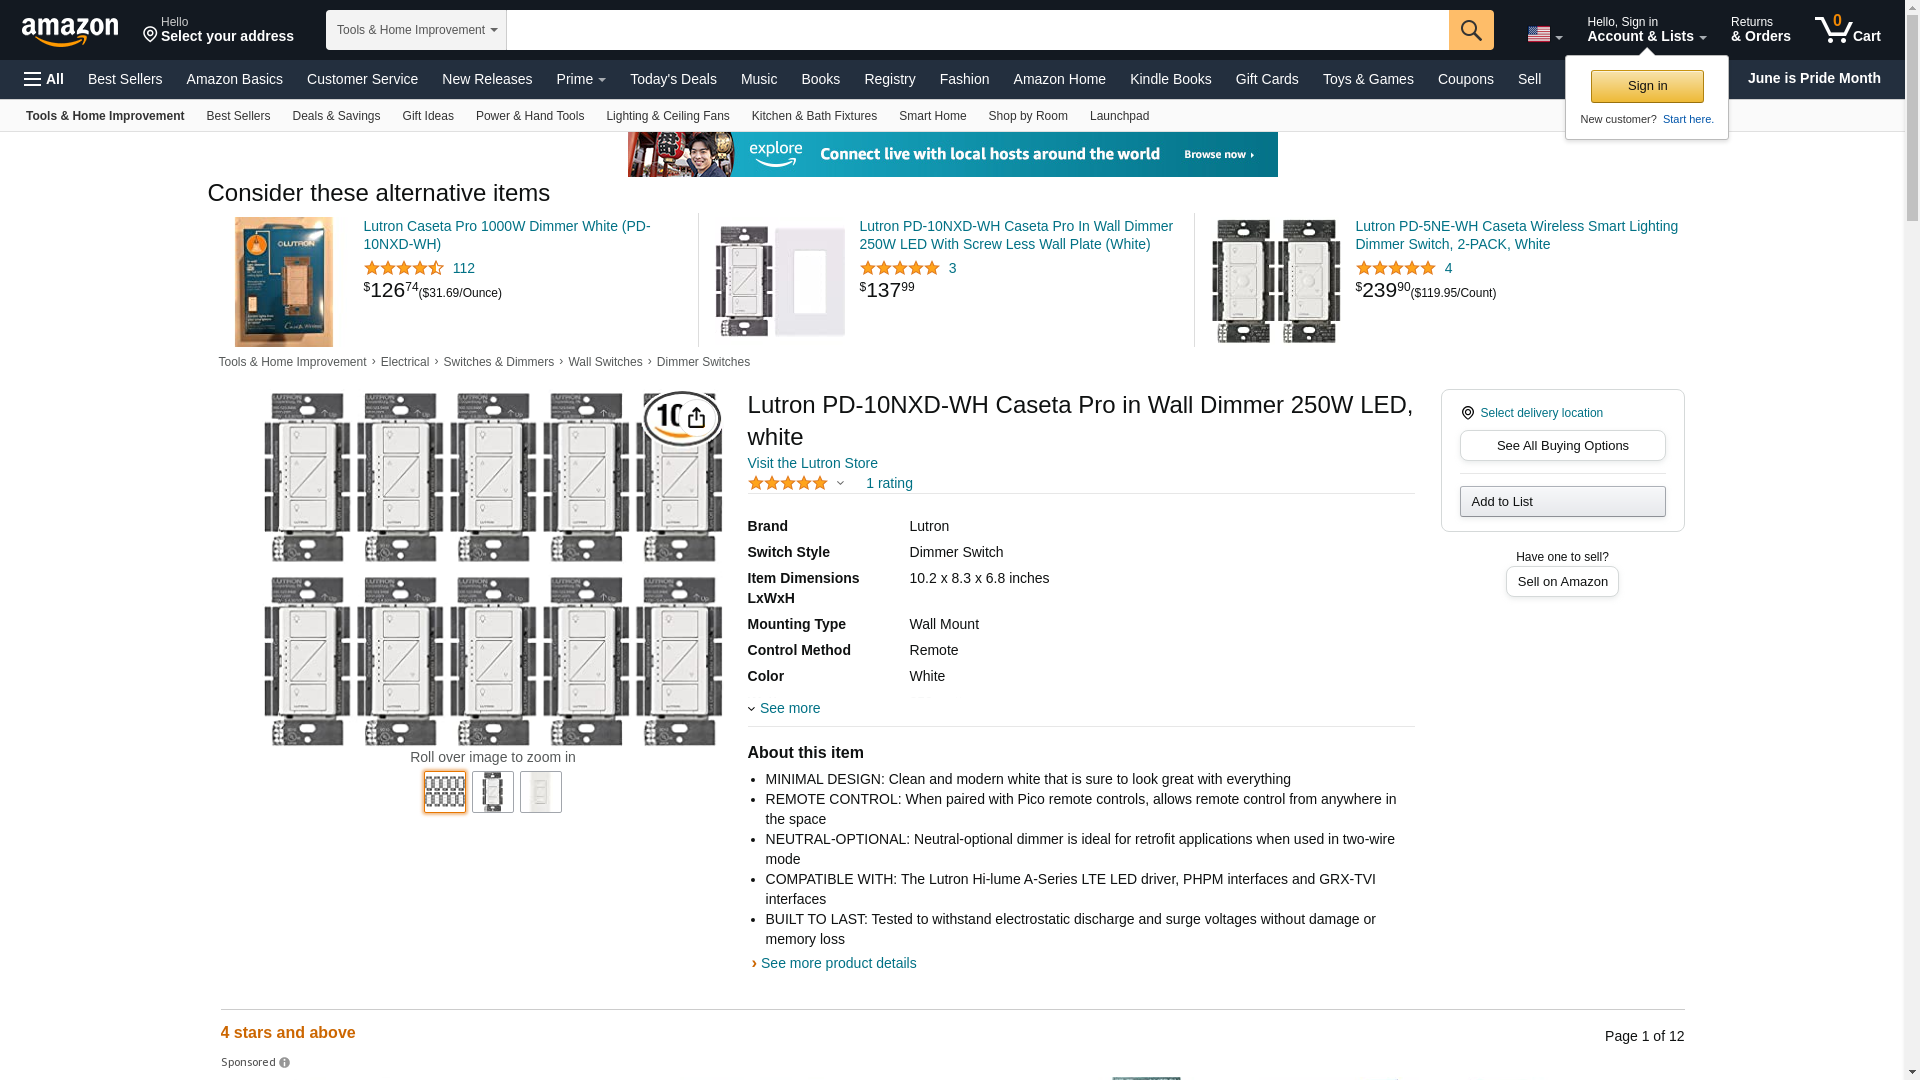Open the Tools & Home Improvement search dropdown
The image size is (1920, 1080).
[x=416, y=30]
